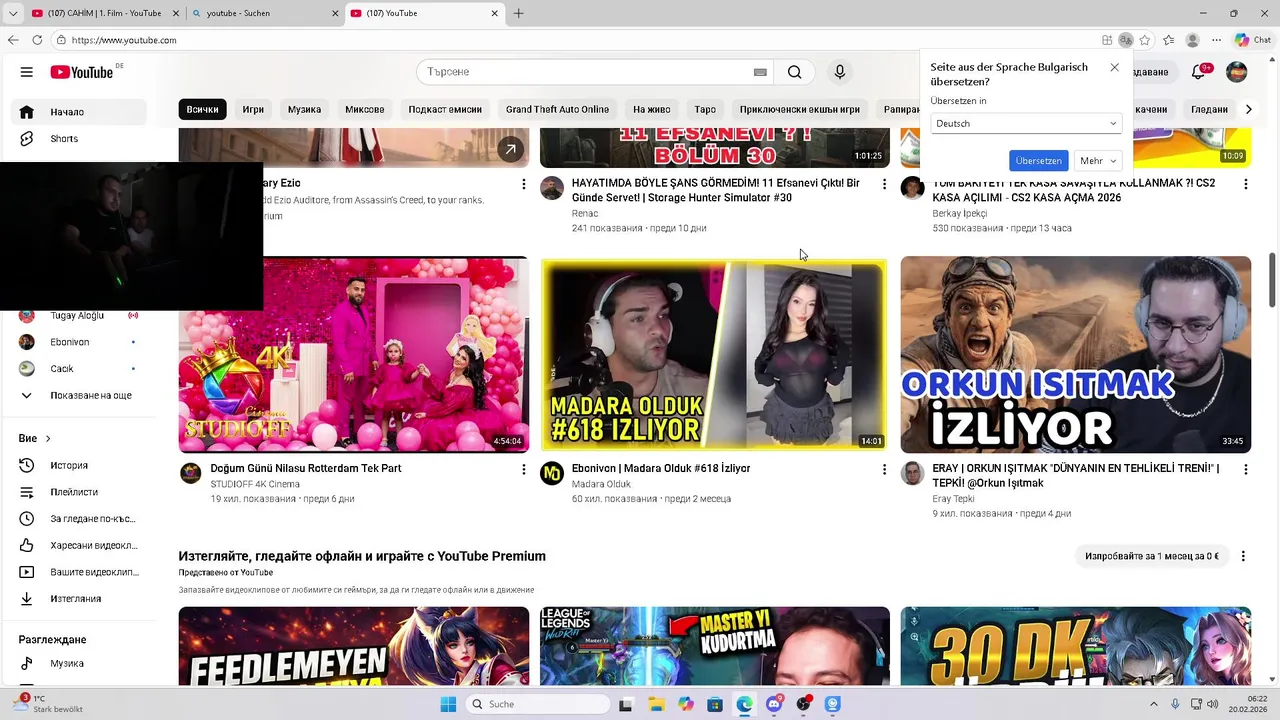Open options for Ebonivon Madara Olduk video
The width and height of the screenshot is (1280, 720).
(x=884, y=469)
